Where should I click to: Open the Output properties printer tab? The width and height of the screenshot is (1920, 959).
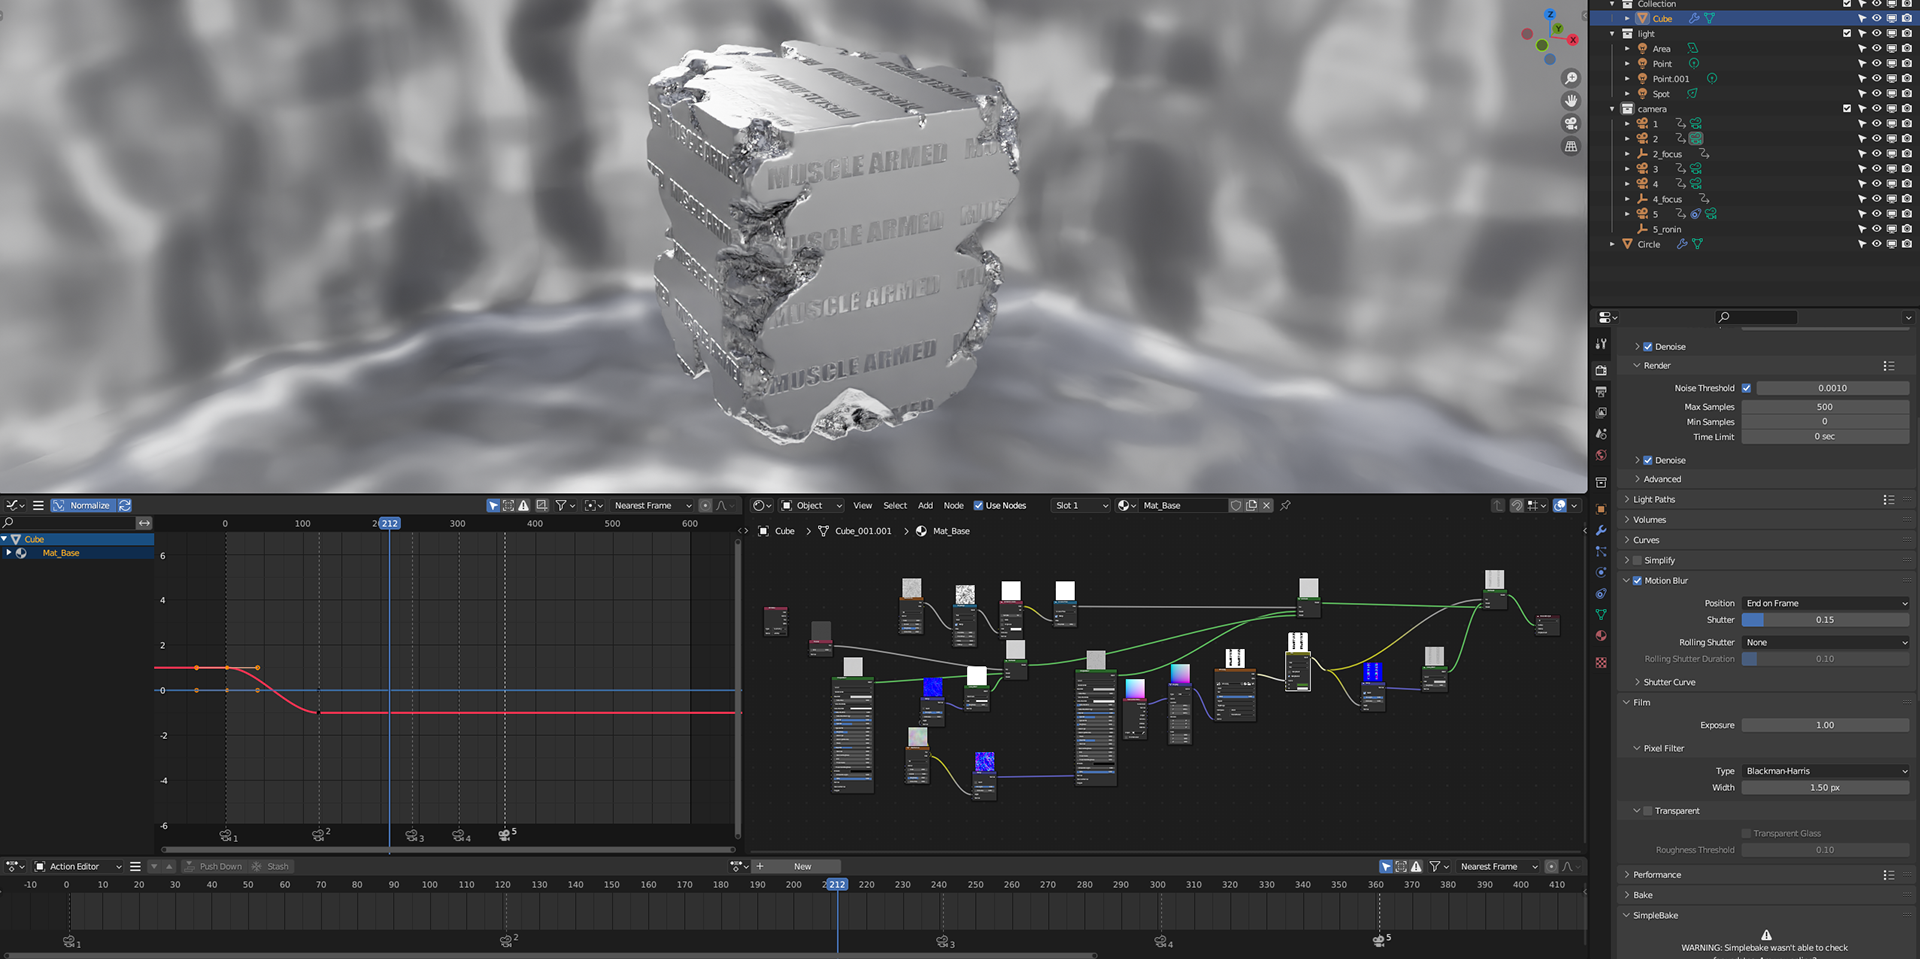point(1601,391)
